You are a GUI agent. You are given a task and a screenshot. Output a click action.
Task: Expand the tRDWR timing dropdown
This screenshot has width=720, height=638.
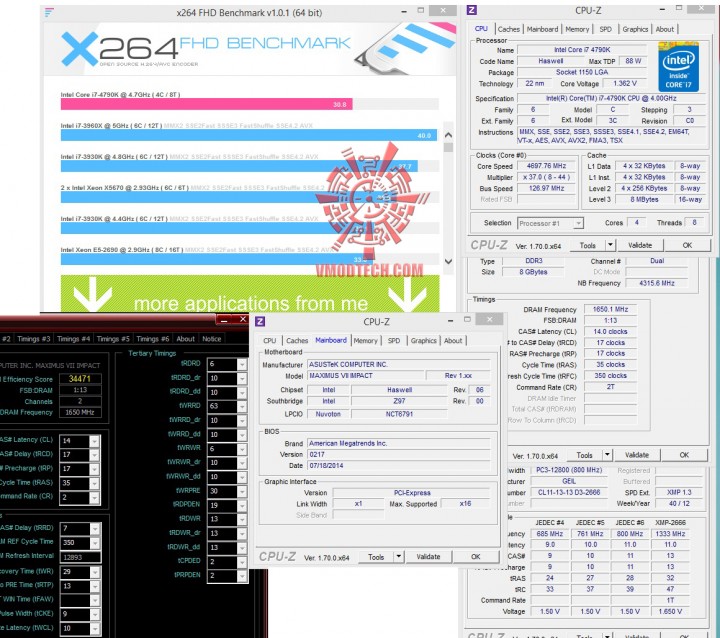pos(242,519)
